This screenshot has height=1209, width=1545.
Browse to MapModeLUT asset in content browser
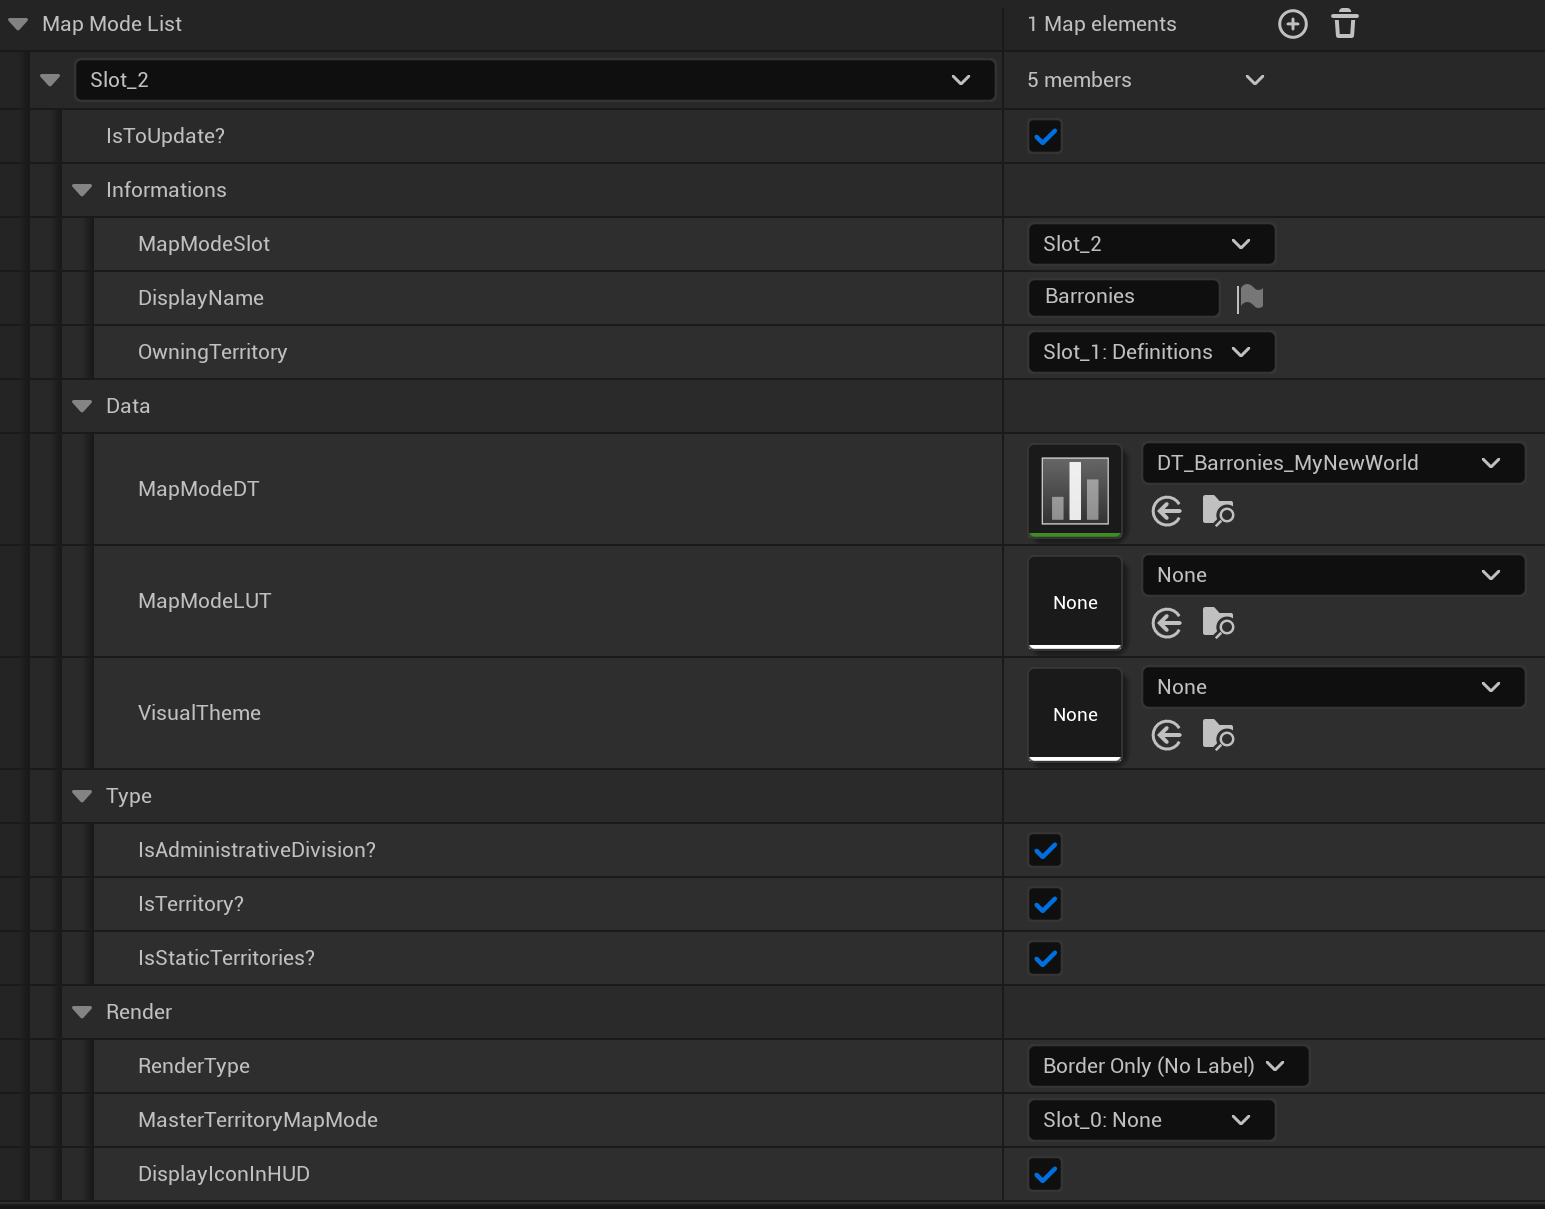pyautogui.click(x=1218, y=624)
